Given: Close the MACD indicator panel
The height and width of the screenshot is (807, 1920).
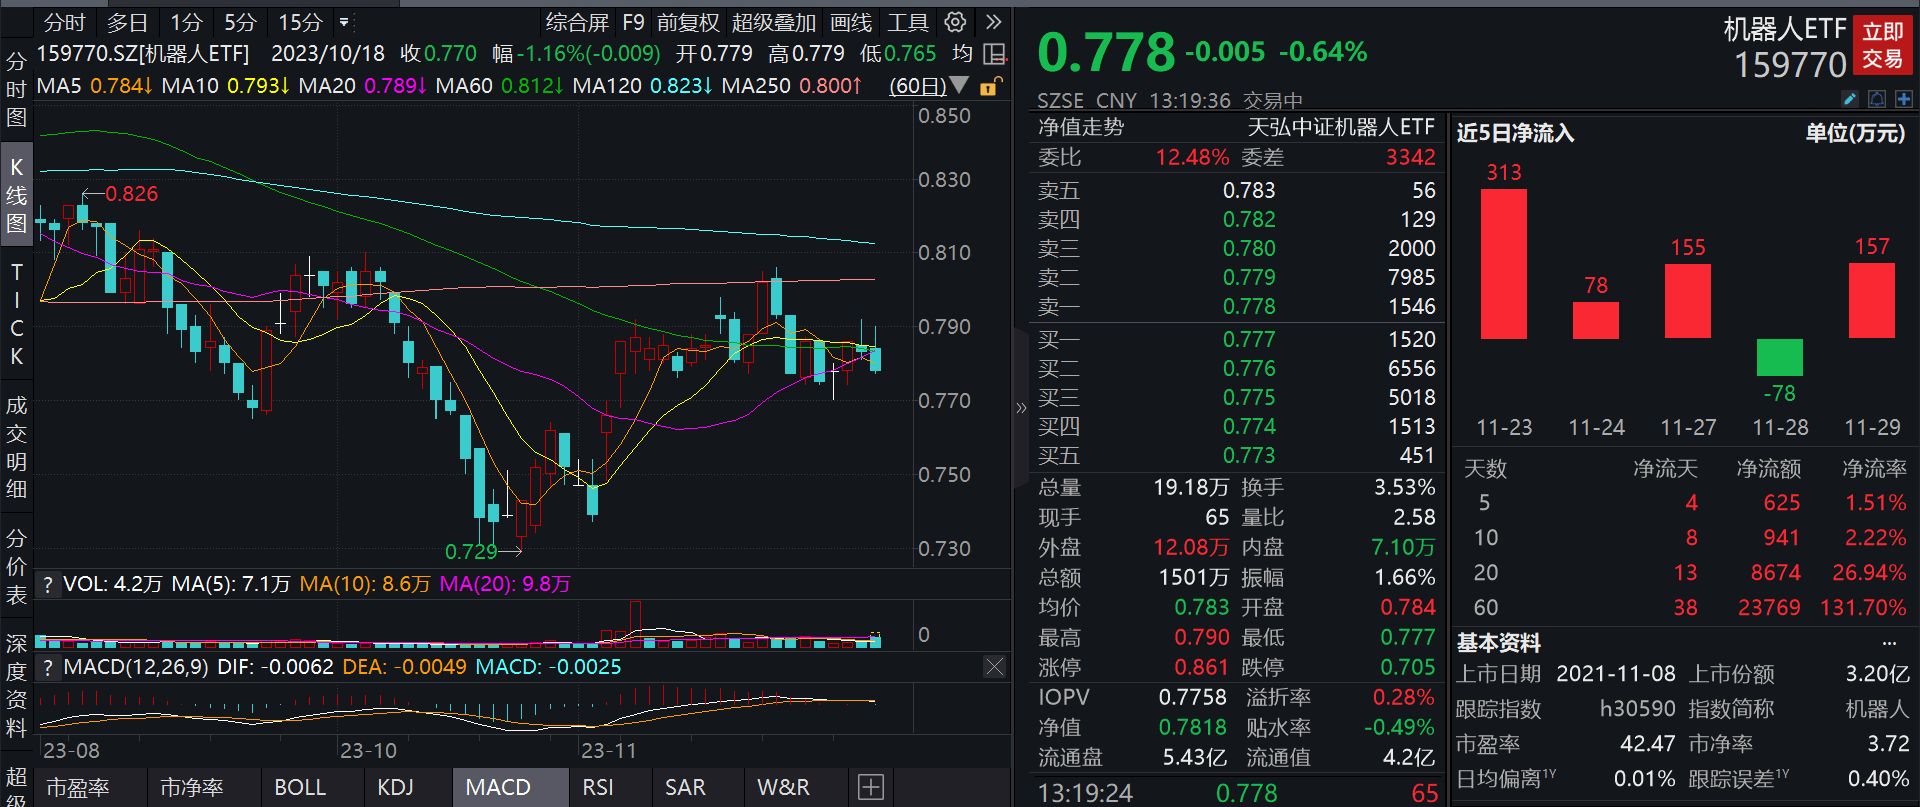Looking at the screenshot, I should pos(994,667).
